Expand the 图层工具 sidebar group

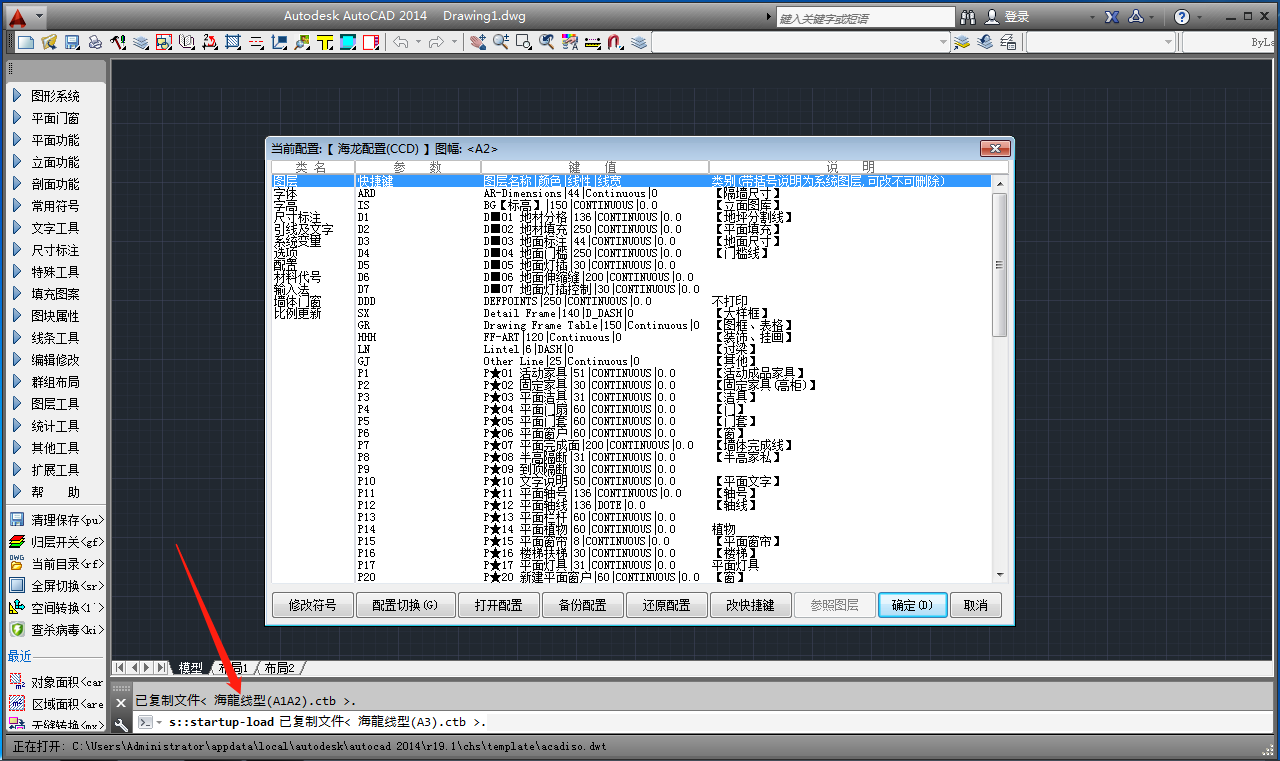[x=56, y=404]
